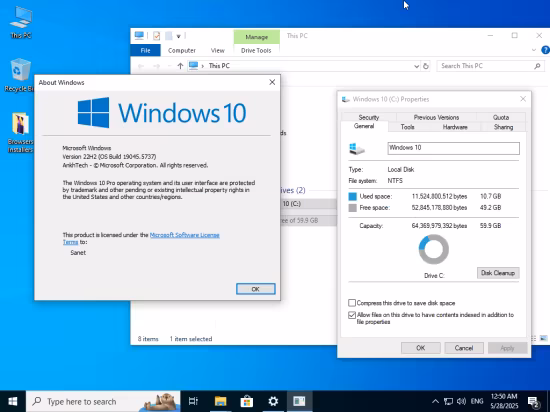The width and height of the screenshot is (550, 412).
Task: Open the View ribbon tab
Action: tap(217, 50)
